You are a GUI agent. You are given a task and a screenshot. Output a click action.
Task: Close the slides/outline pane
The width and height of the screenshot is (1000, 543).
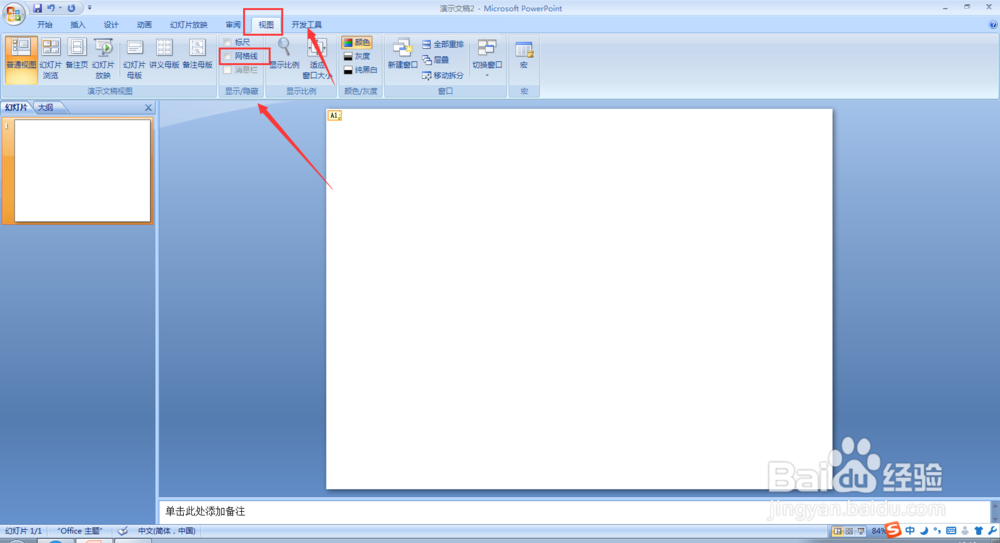pos(148,108)
